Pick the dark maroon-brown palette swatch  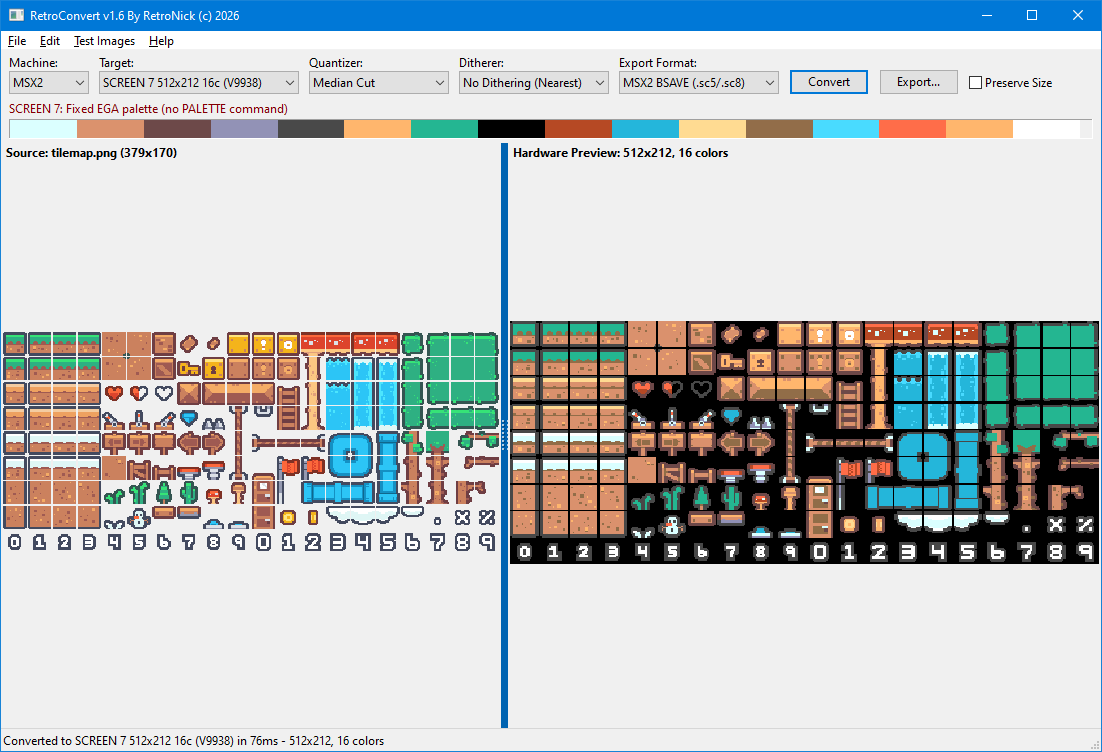(x=177, y=129)
